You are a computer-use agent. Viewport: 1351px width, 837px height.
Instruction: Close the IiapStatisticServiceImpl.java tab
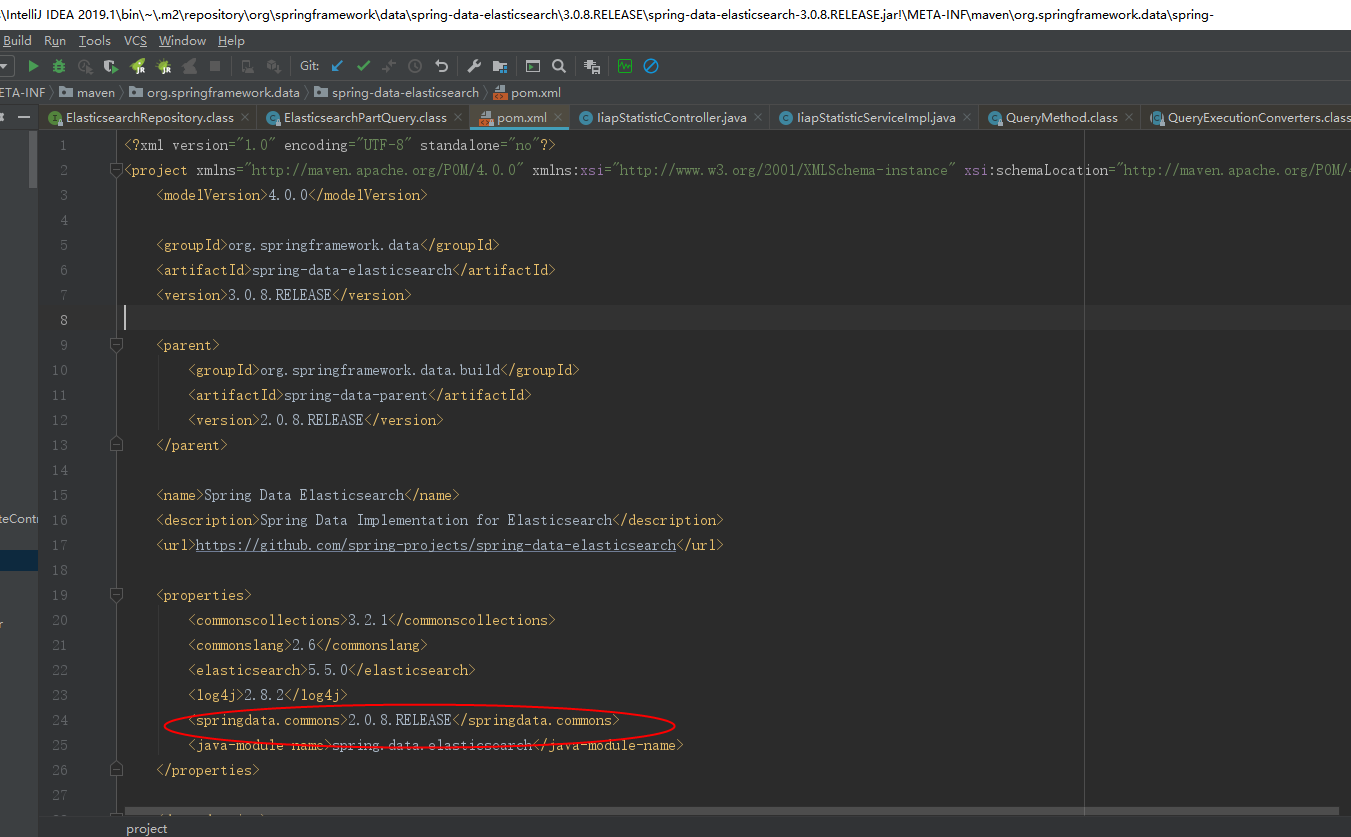pyautogui.click(x=966, y=118)
